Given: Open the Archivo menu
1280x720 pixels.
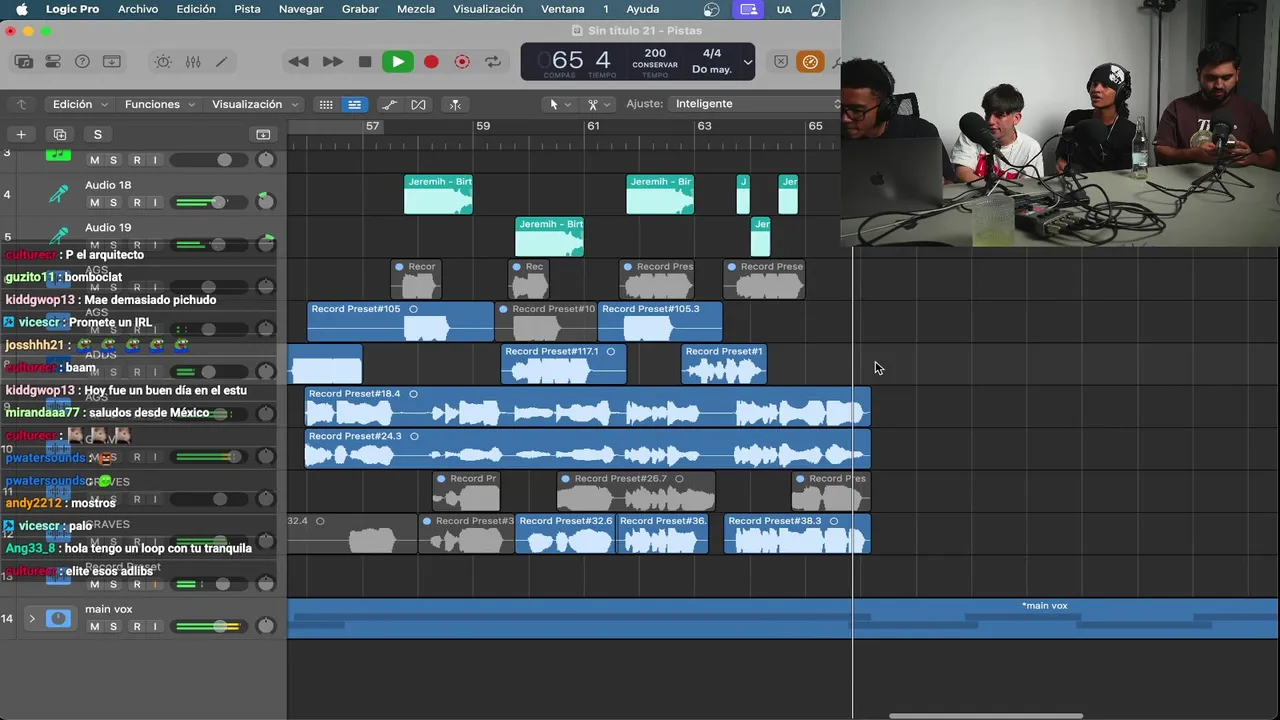Looking at the screenshot, I should tap(138, 9).
